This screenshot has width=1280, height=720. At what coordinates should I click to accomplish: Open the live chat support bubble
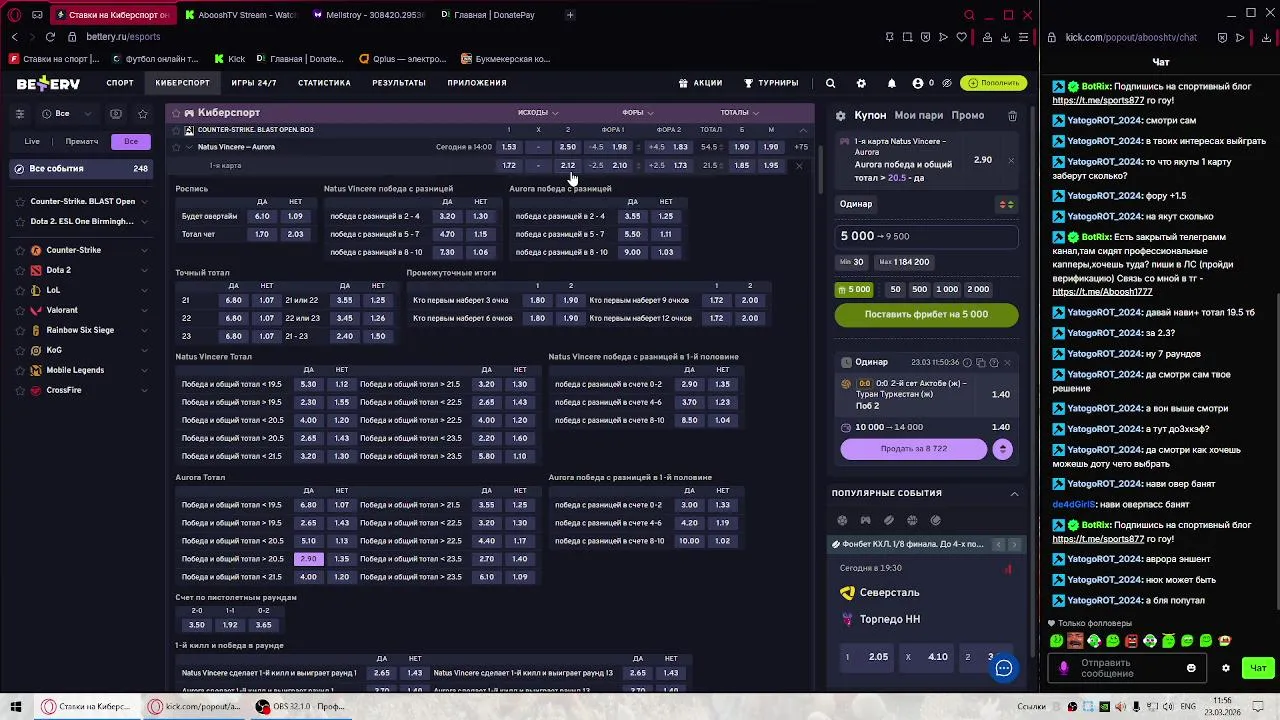[1004, 668]
